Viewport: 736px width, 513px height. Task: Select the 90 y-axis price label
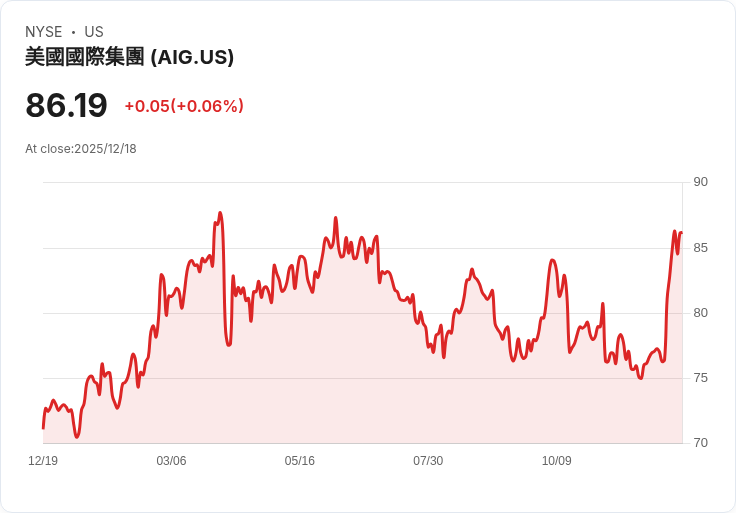coord(700,182)
